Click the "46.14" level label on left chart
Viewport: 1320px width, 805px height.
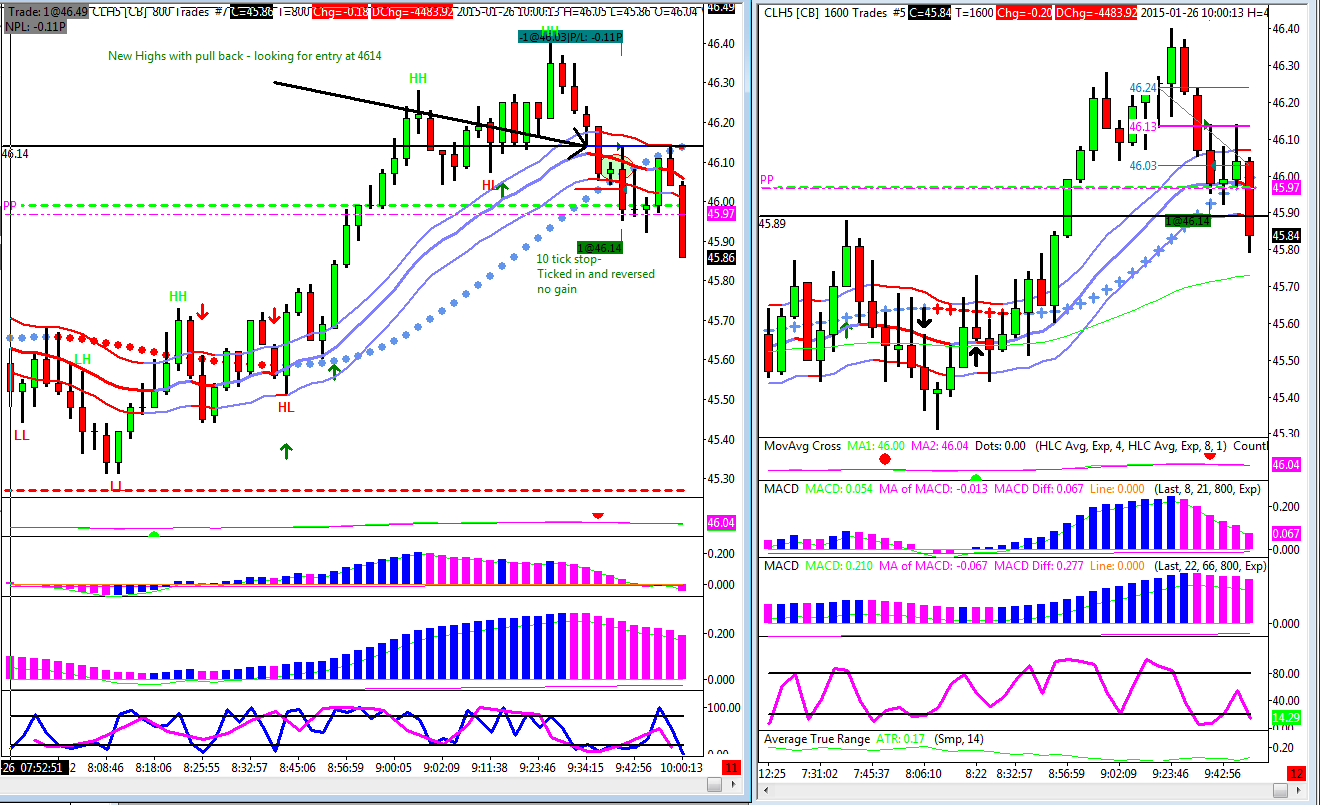[x=15, y=154]
